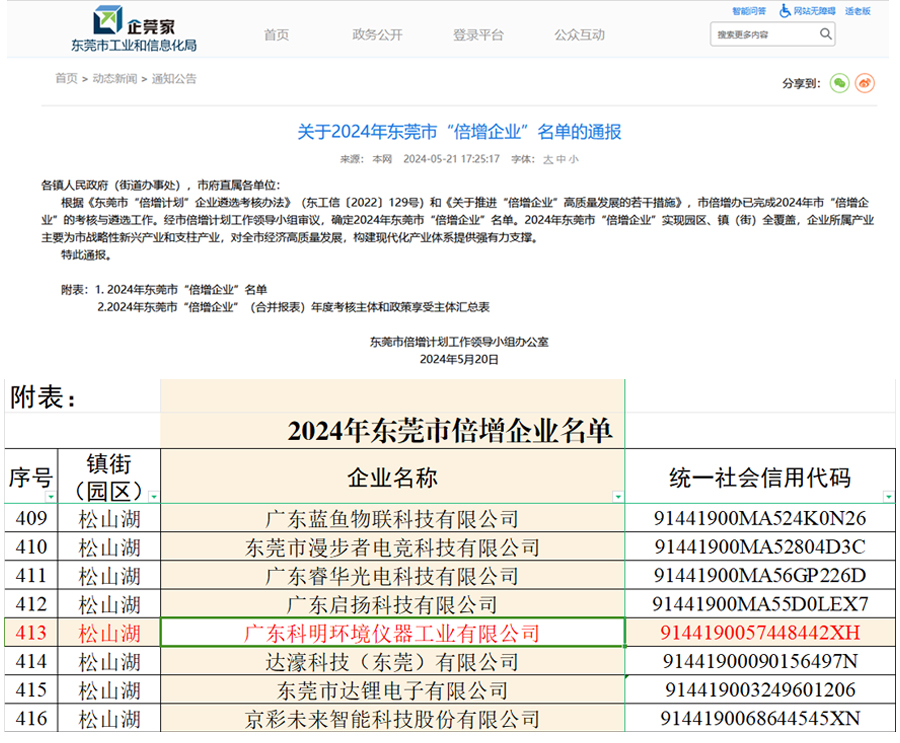The image size is (900, 743).
Task: Go to 动态新闻 breadcrumb
Action: (x=115, y=79)
